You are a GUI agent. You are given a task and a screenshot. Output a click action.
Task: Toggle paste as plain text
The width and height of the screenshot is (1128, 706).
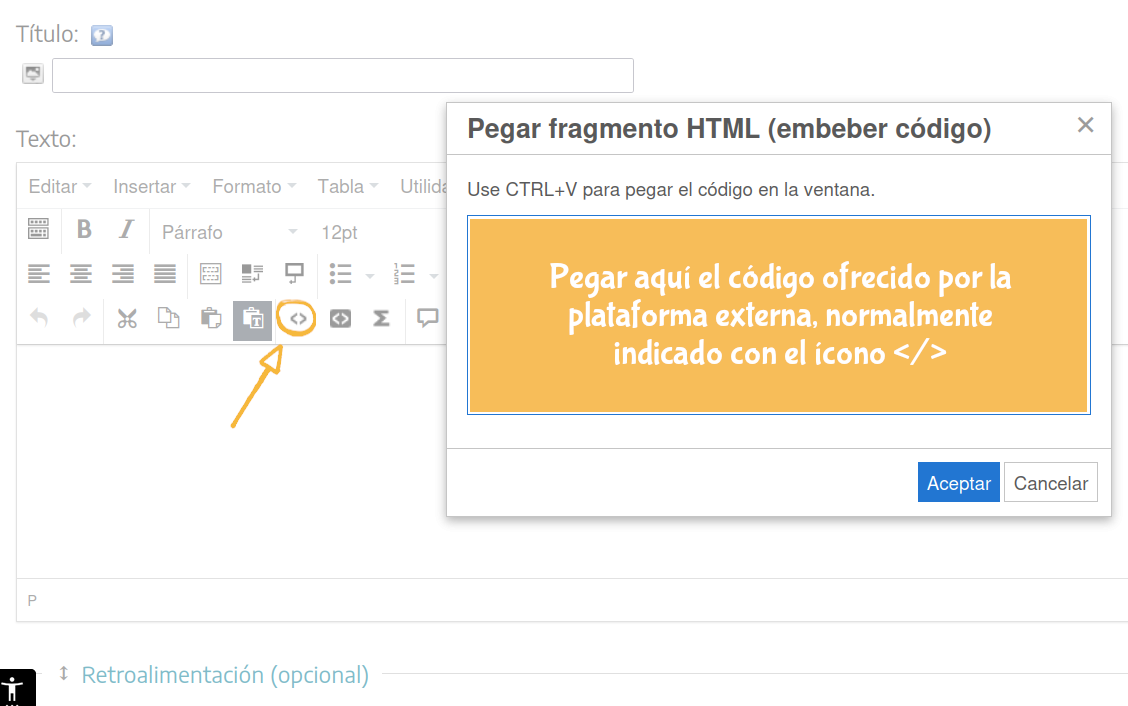tap(253, 319)
